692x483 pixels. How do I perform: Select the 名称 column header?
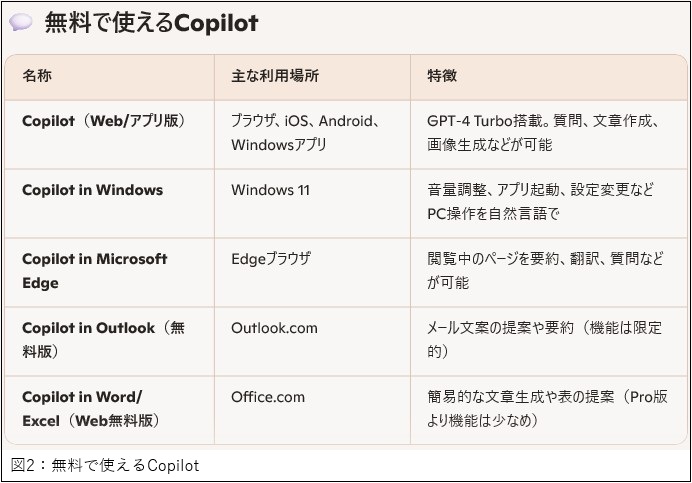pyautogui.click(x=40, y=76)
